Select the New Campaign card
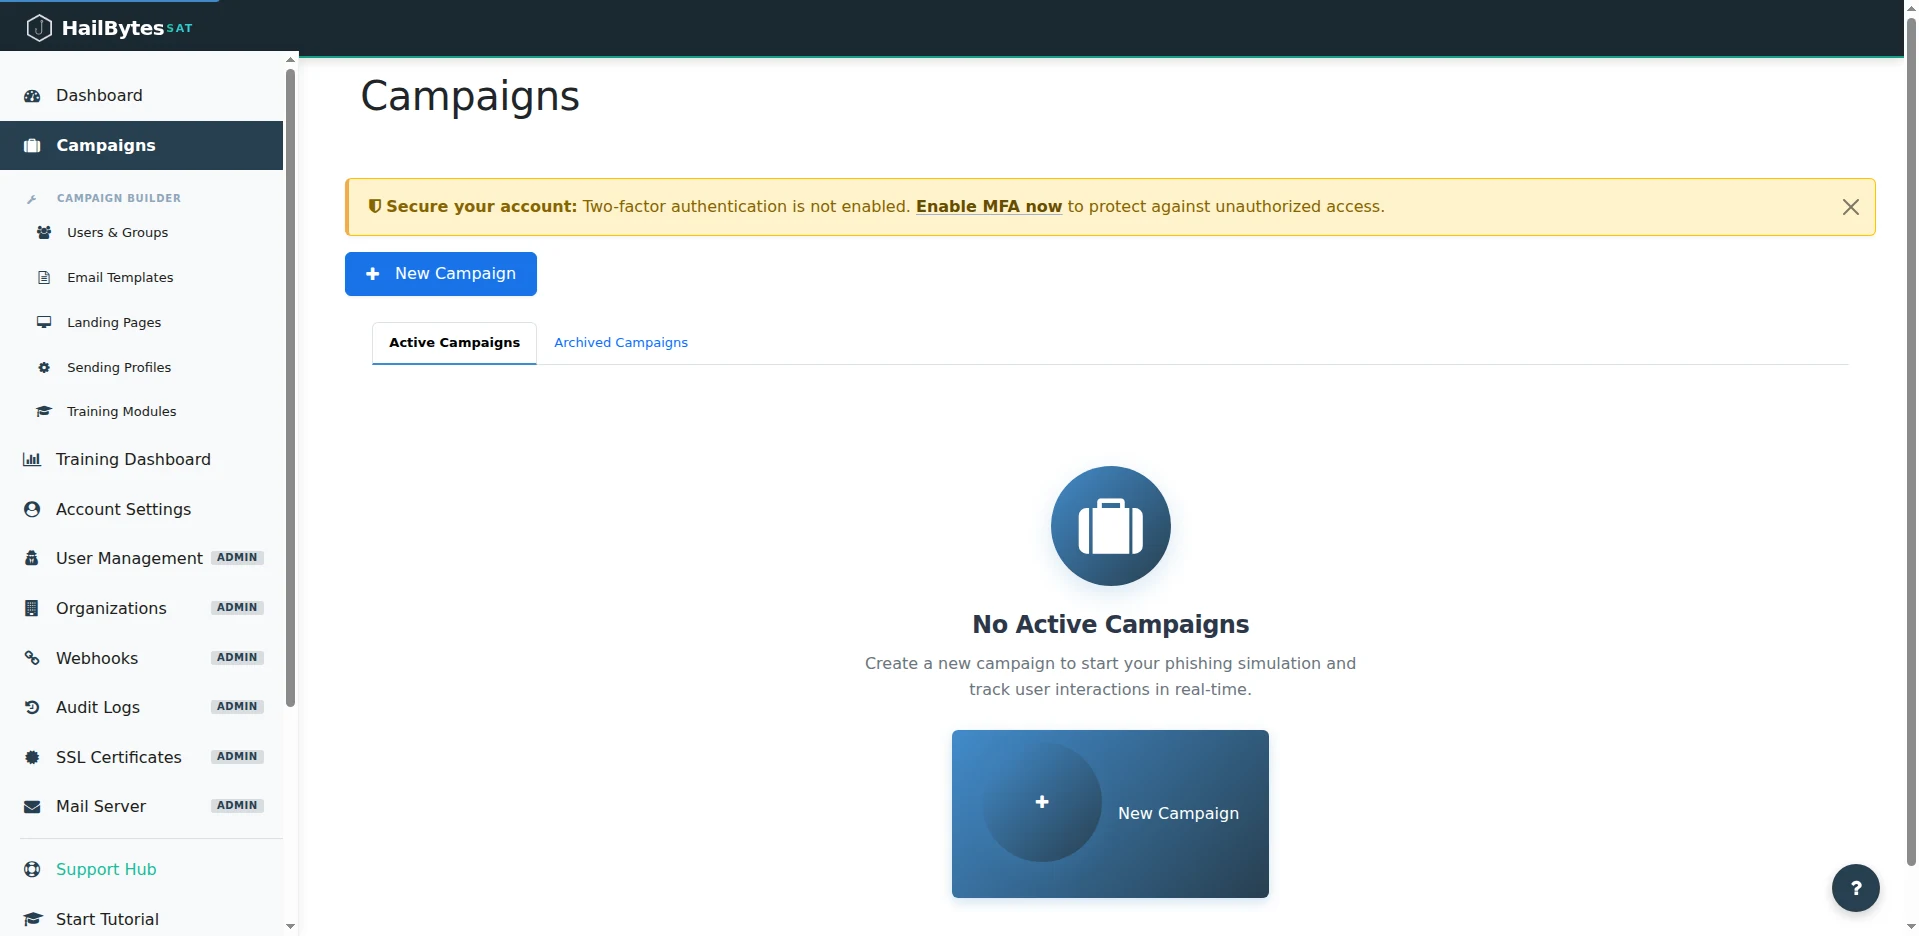This screenshot has height=936, width=1919. (1110, 813)
